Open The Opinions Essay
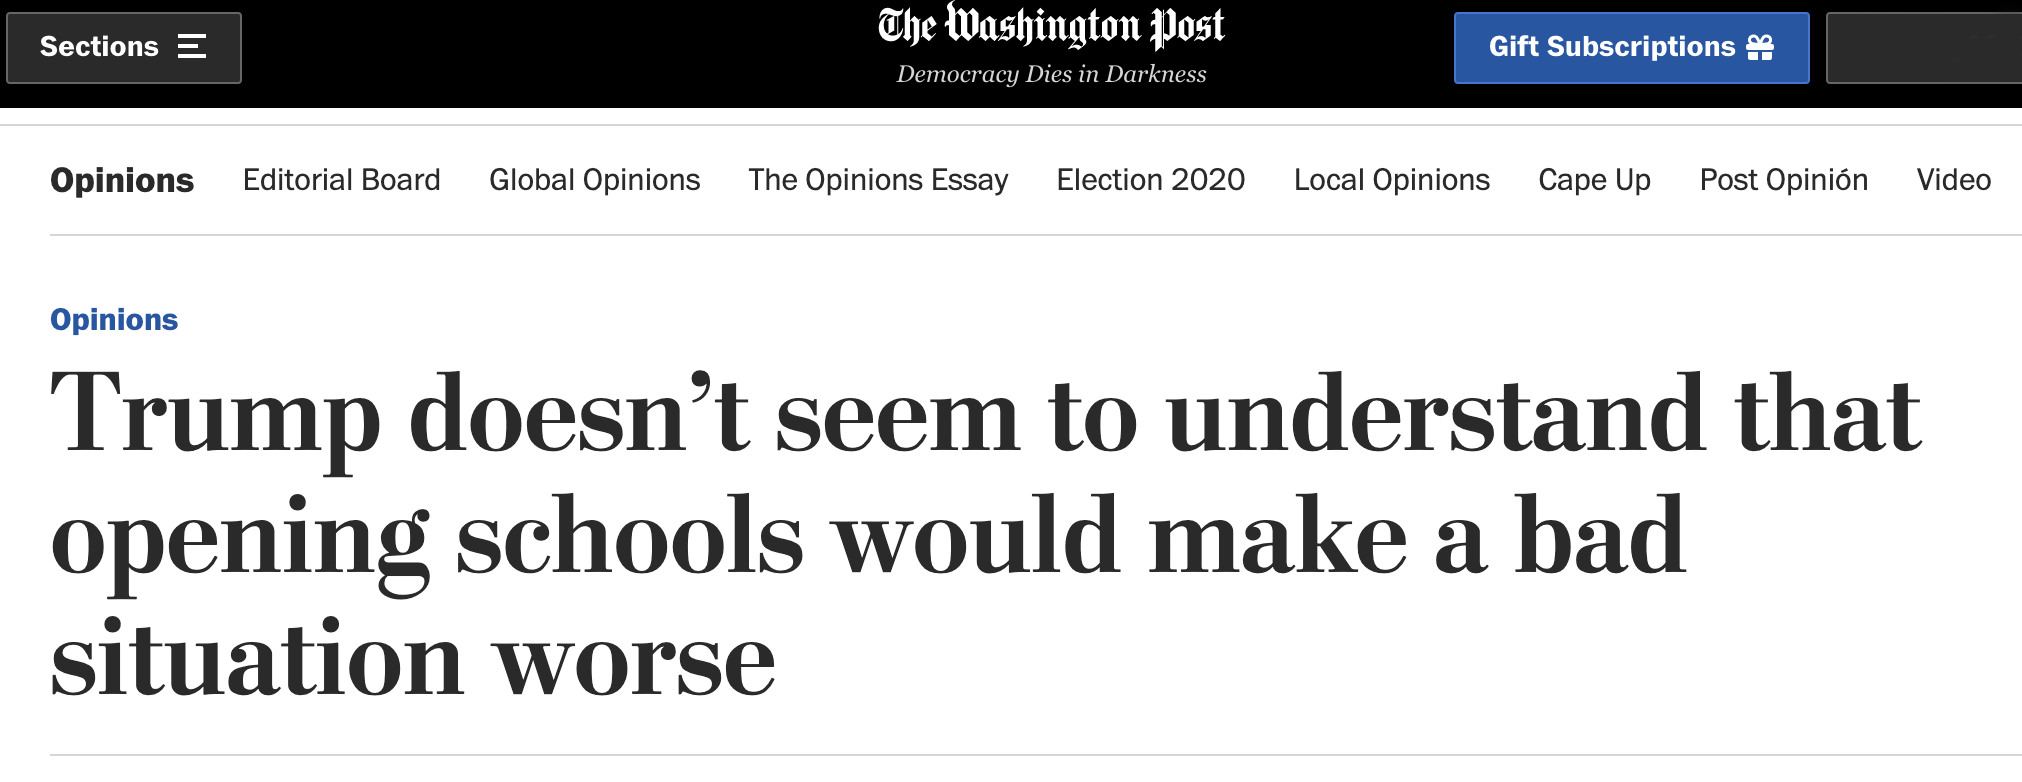This screenshot has height=782, width=2022. 878,180
